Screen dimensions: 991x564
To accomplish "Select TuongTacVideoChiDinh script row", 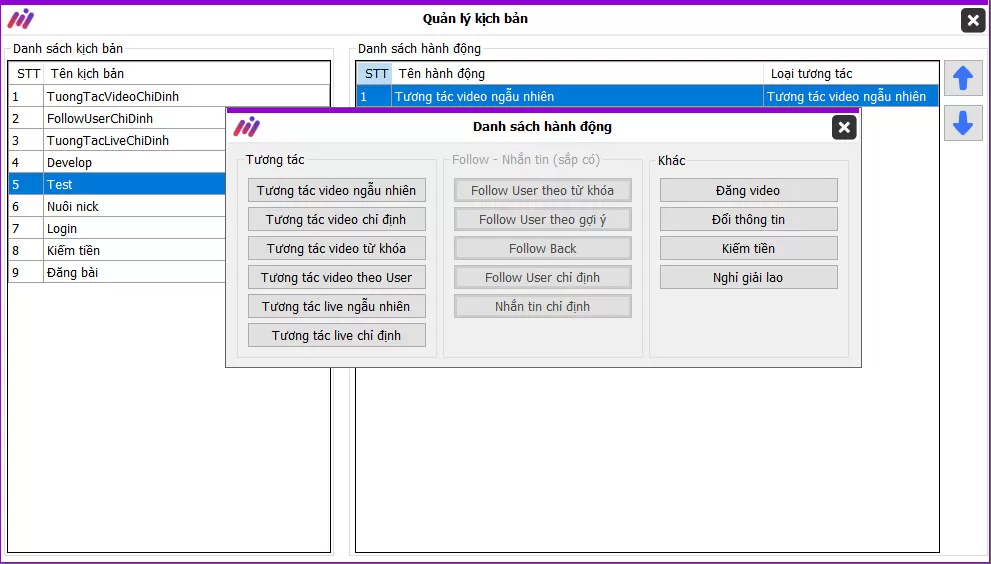I will (x=120, y=97).
